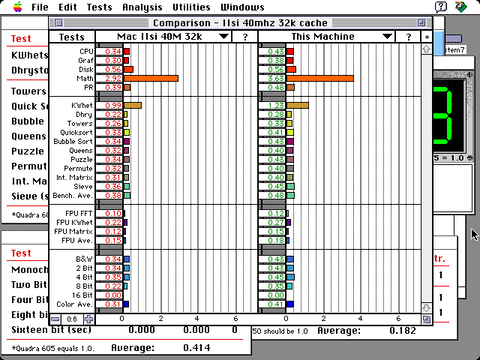Viewport: 480px width, 360px height.
Task: Select the B&W row label
Action: click(84, 259)
